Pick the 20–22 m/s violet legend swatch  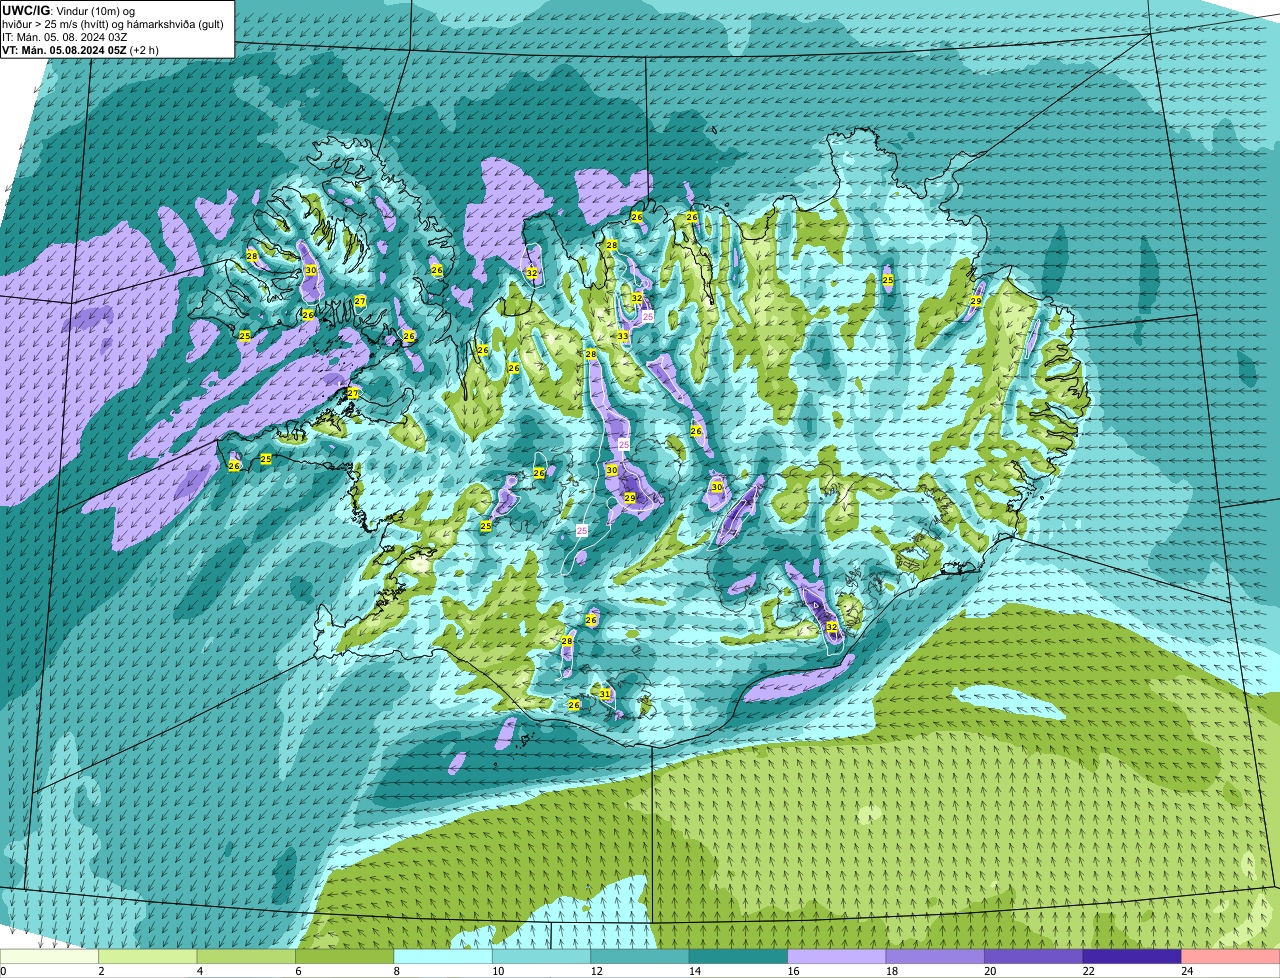coord(1035,956)
